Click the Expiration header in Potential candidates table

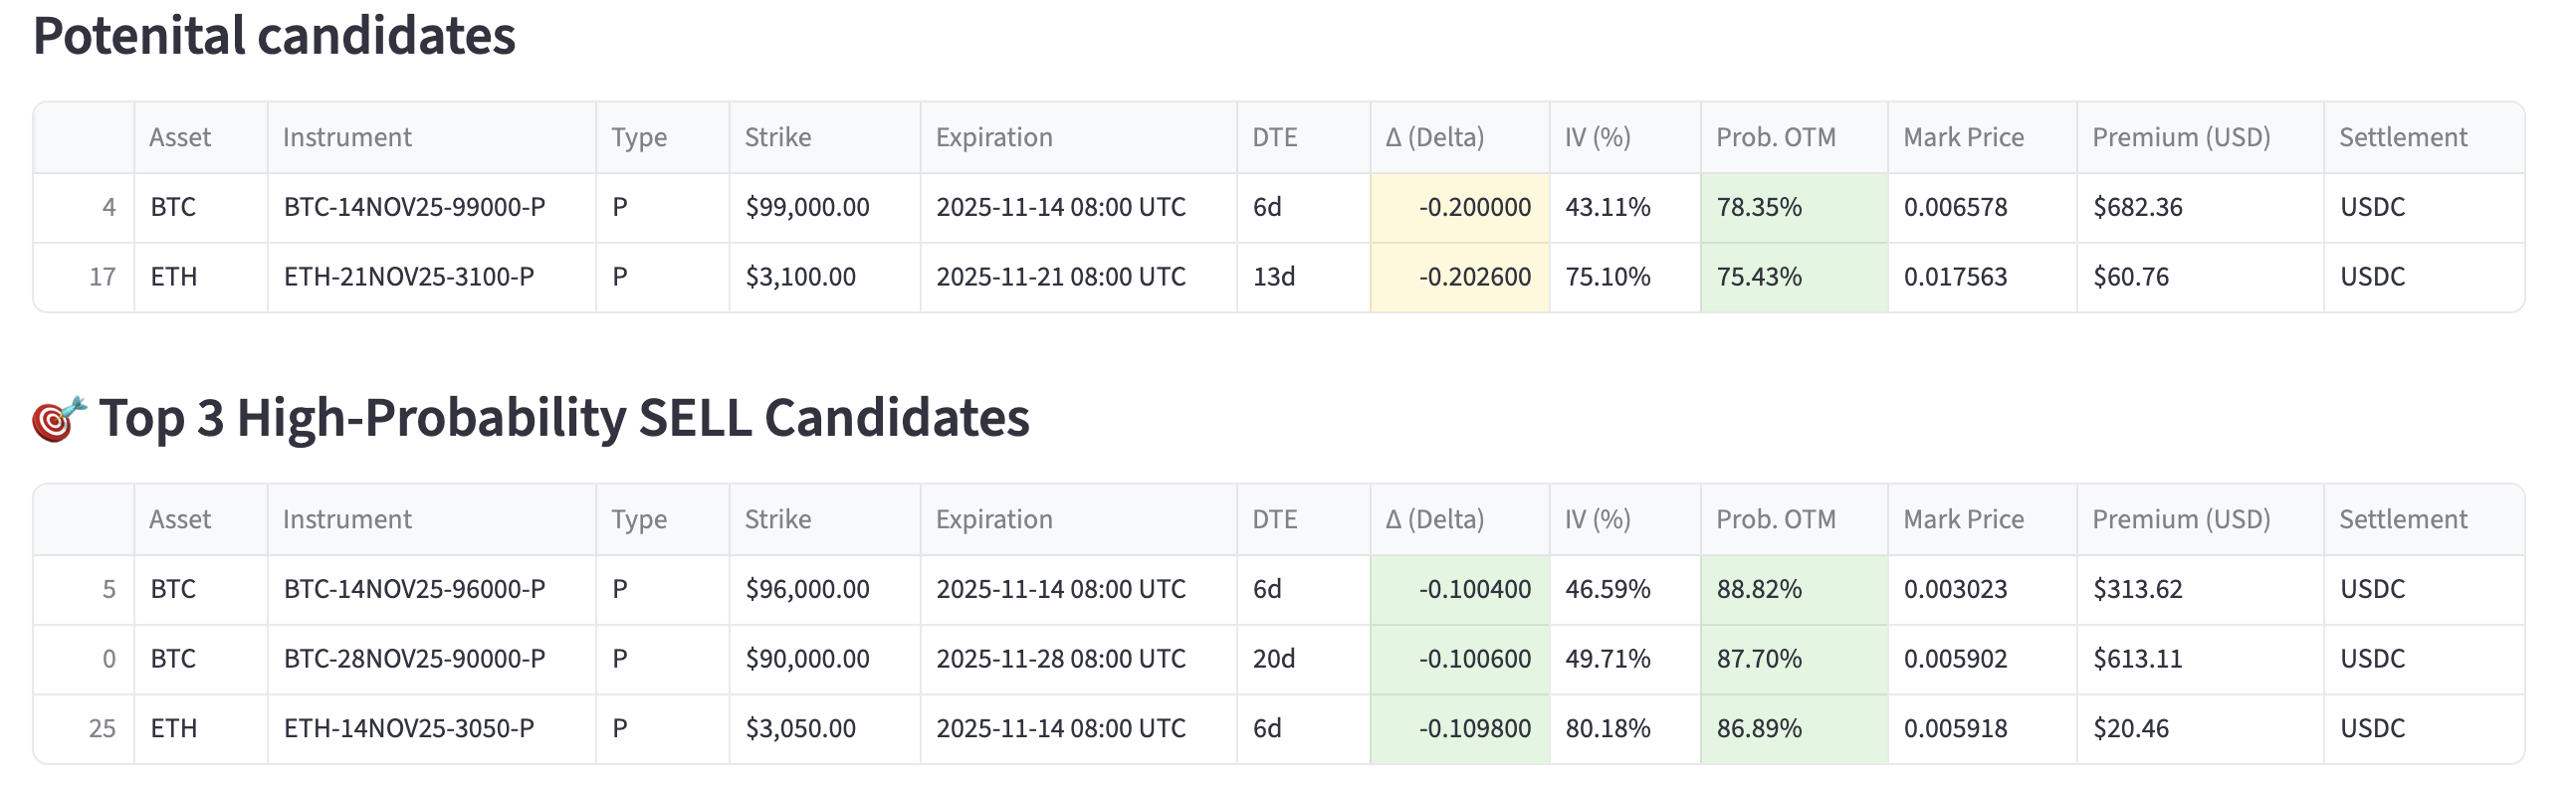993,137
